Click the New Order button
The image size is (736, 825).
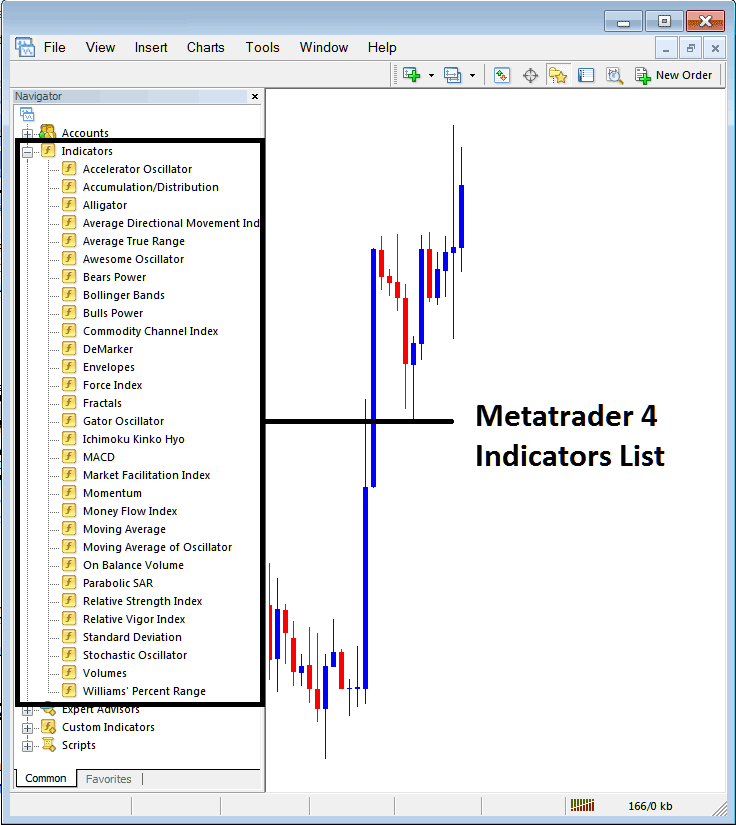tap(674, 75)
